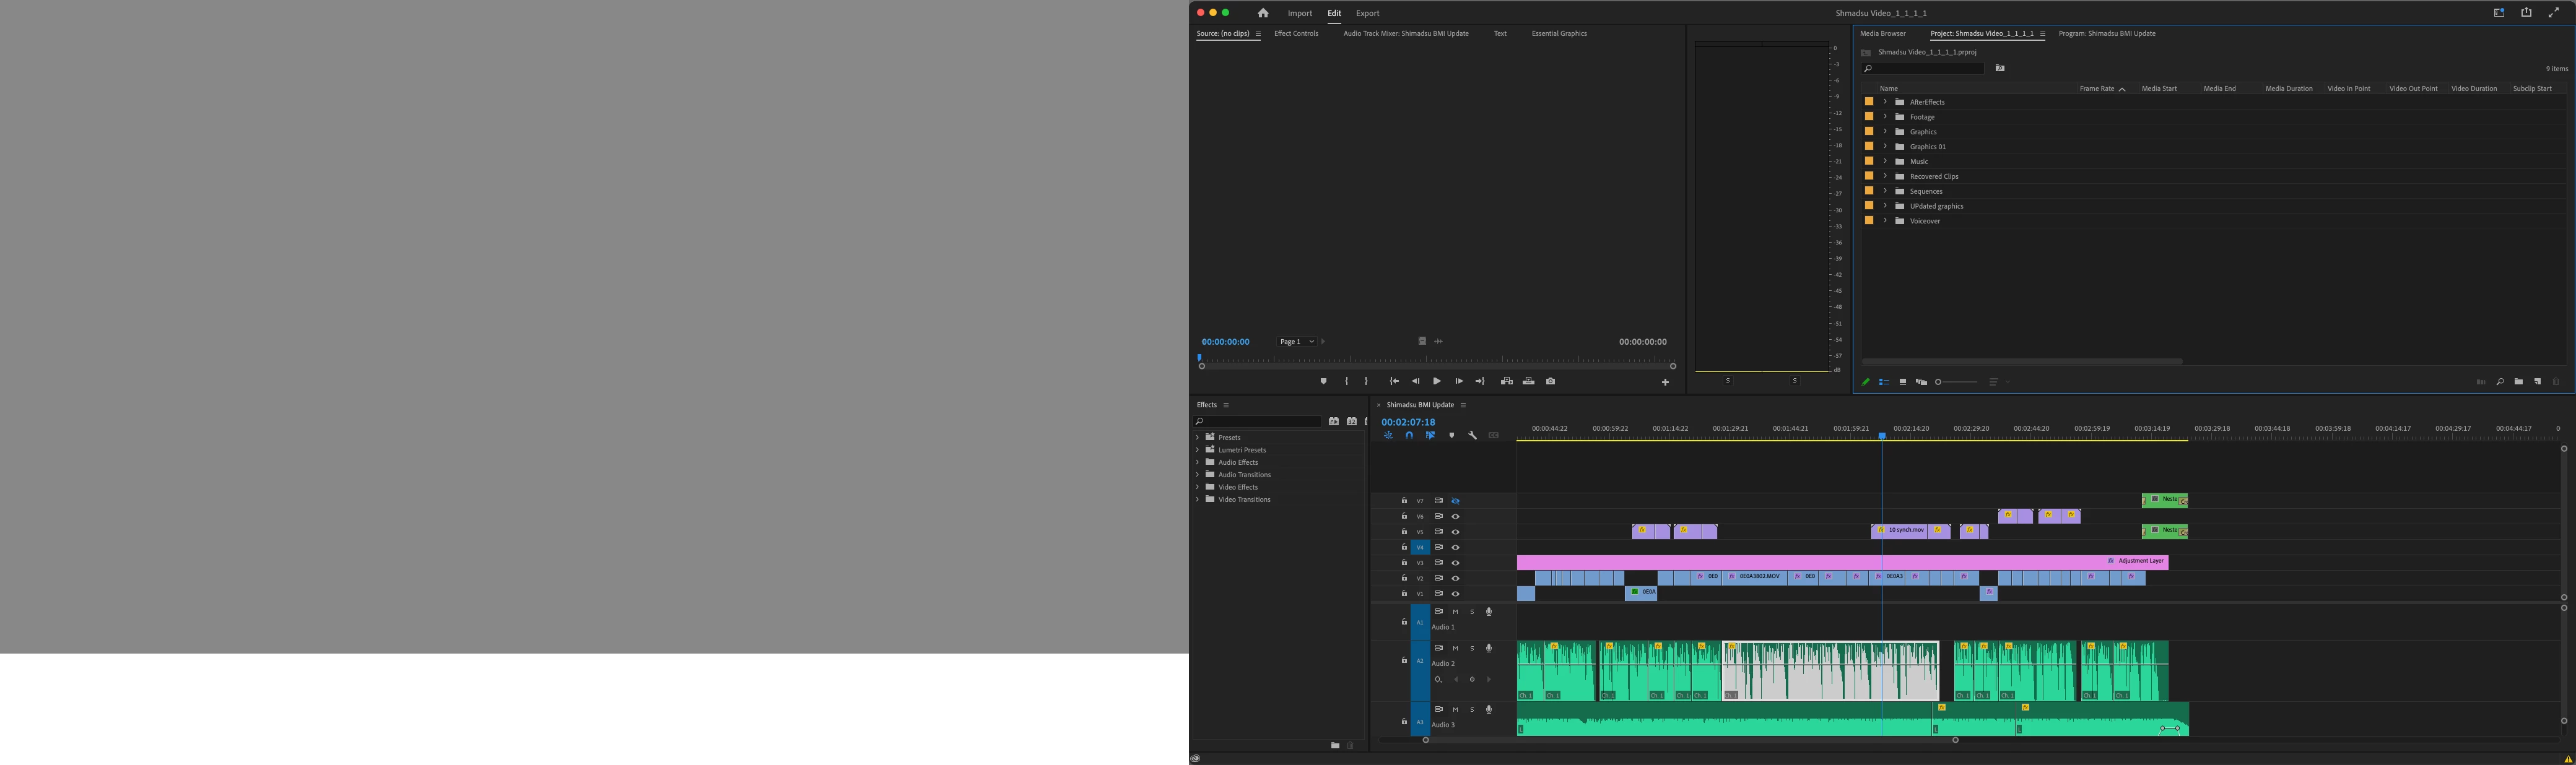Toggle Snap in Timeline magnet icon
2576x765 pixels.
pyautogui.click(x=1409, y=435)
